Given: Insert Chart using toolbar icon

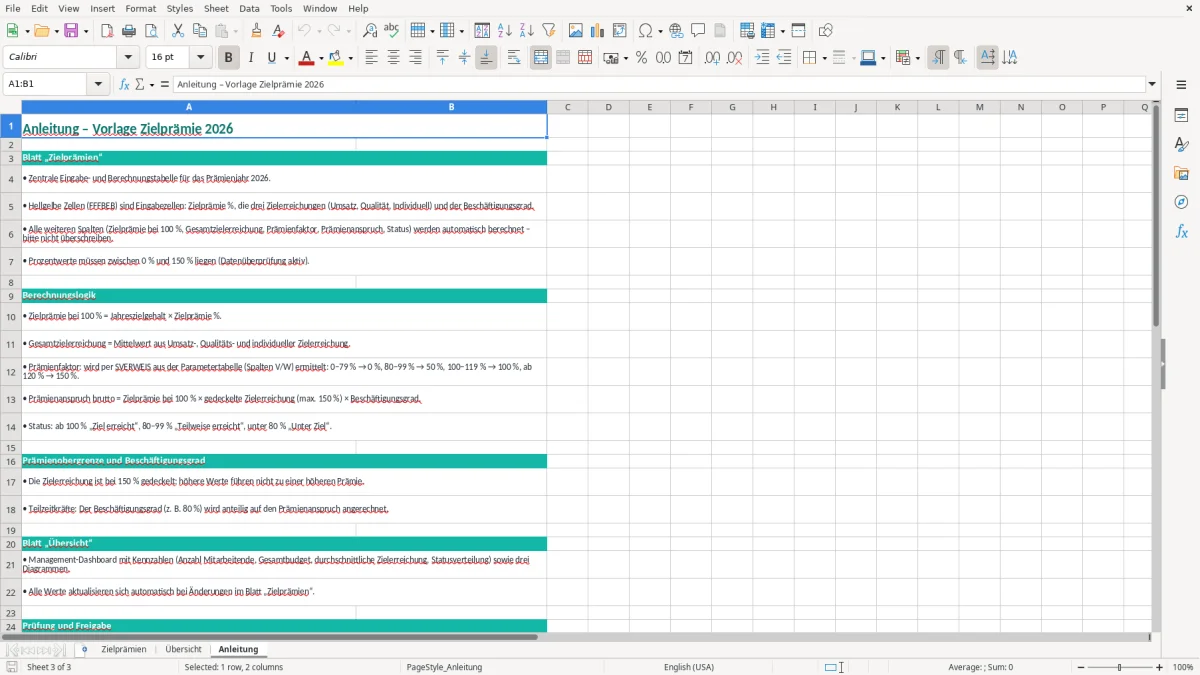Looking at the screenshot, I should coord(598,31).
